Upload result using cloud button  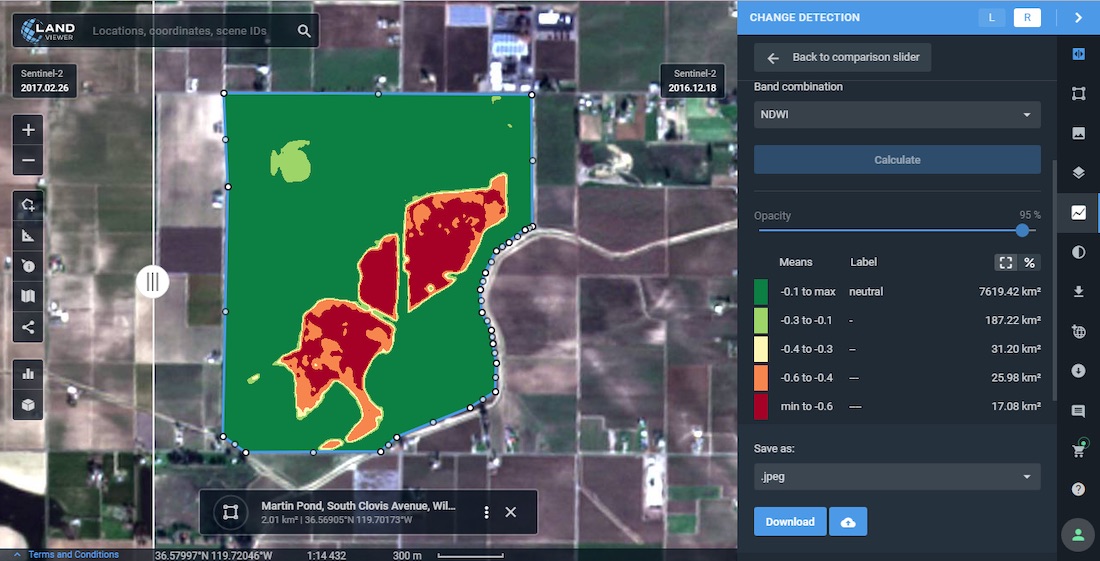coord(848,522)
